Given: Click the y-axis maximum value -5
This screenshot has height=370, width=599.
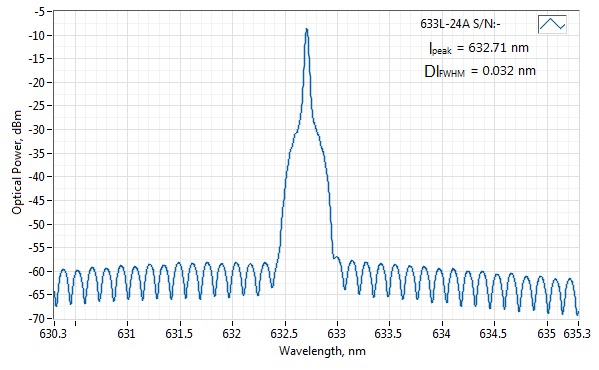Looking at the screenshot, I should pos(39,11).
